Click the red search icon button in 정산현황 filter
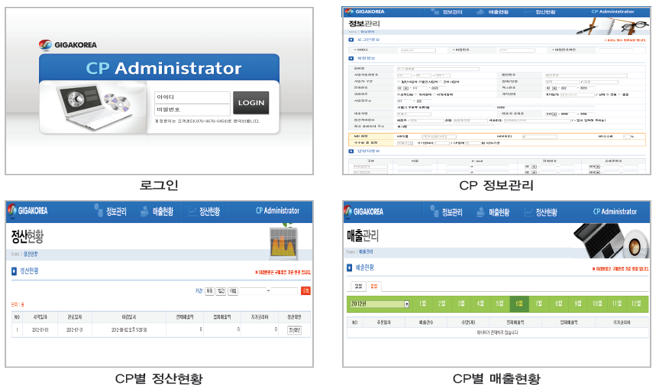658x388 pixels. pyautogui.click(x=306, y=291)
